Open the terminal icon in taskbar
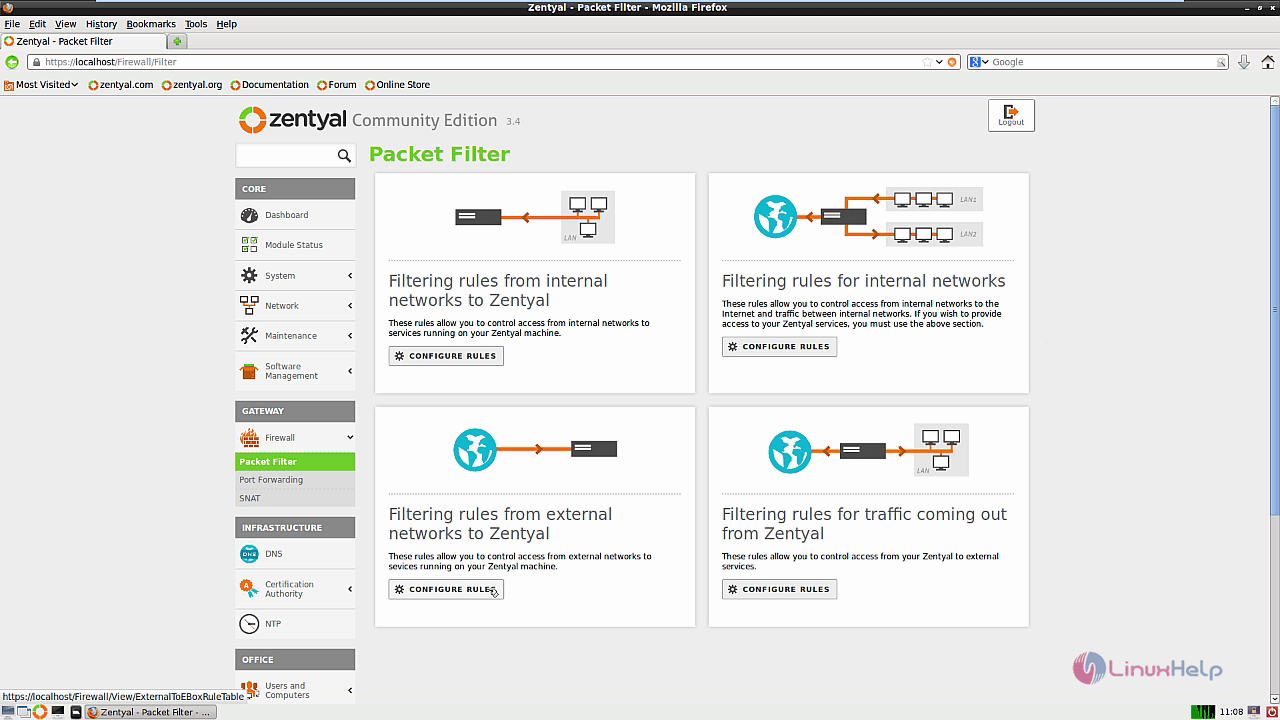The image size is (1280, 720). coord(58,712)
